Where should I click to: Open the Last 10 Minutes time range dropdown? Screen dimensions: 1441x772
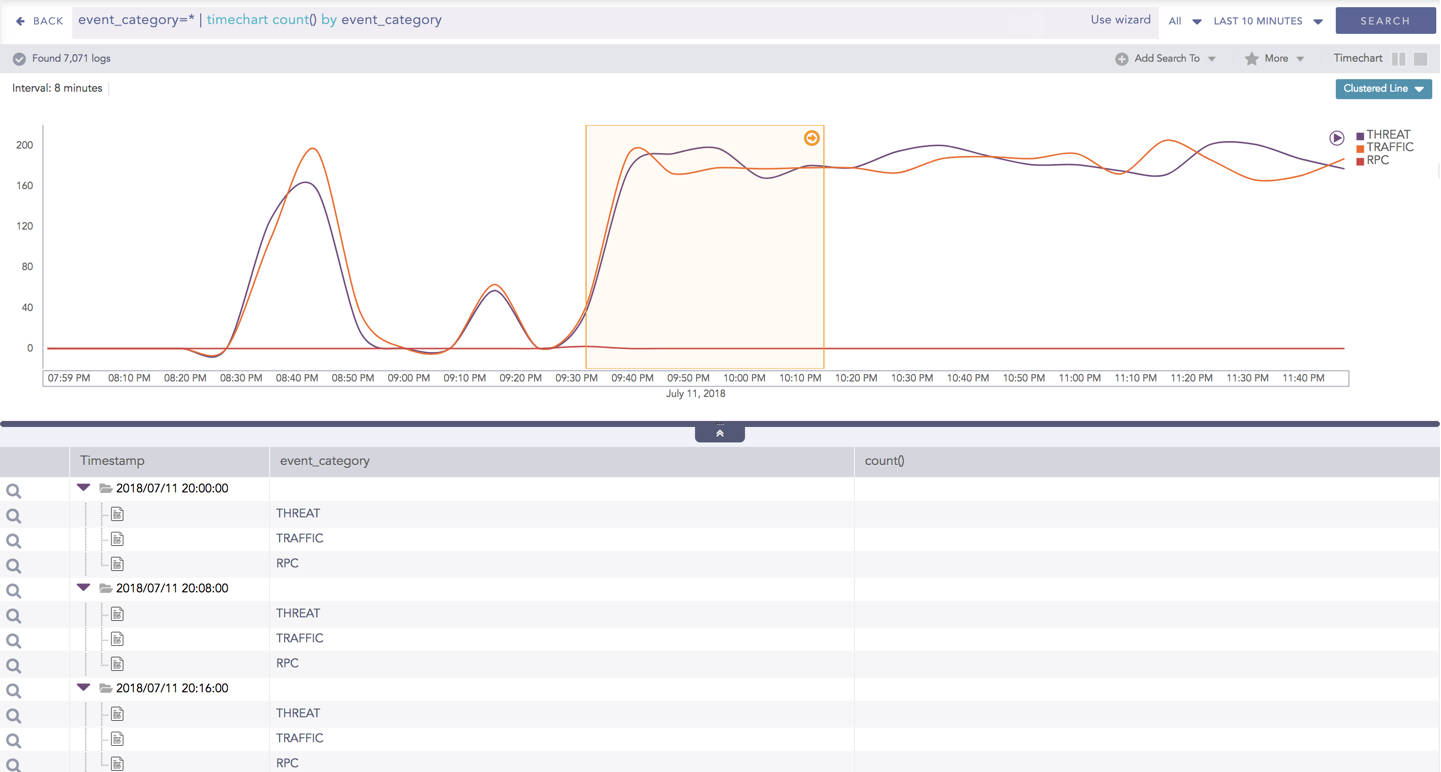[x=1267, y=21]
